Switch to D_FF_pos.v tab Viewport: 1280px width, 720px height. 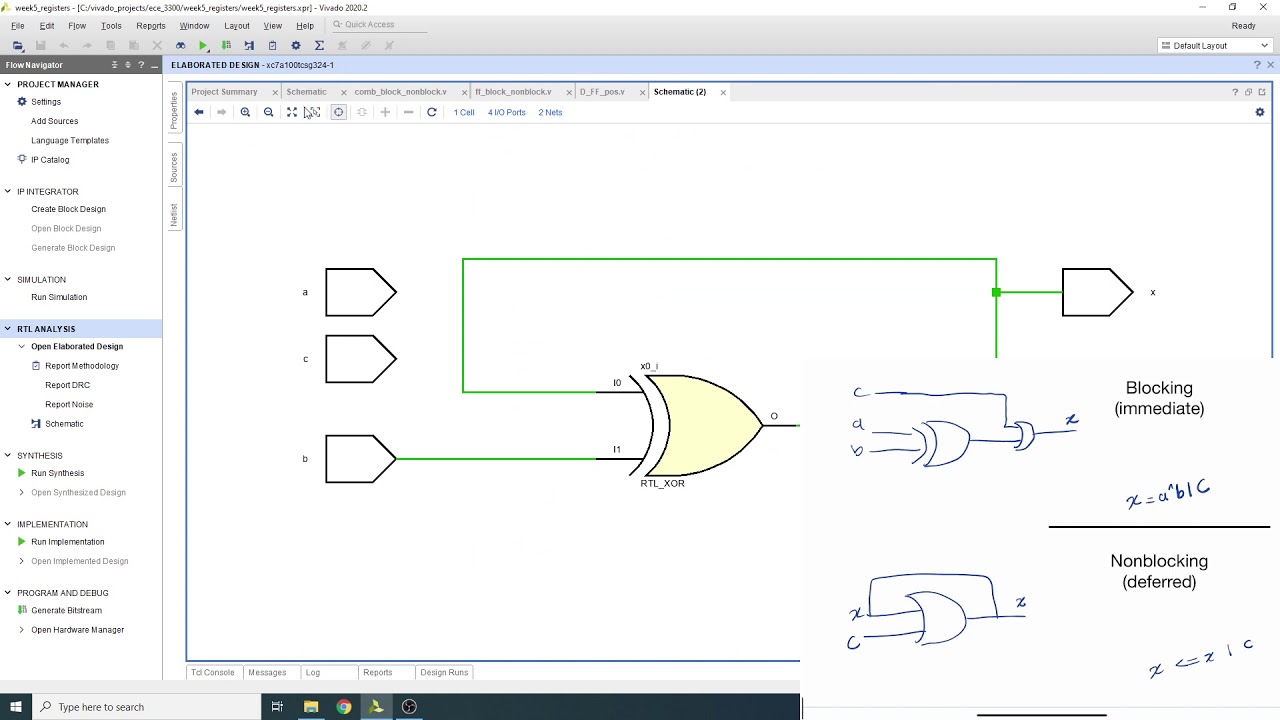pos(602,92)
